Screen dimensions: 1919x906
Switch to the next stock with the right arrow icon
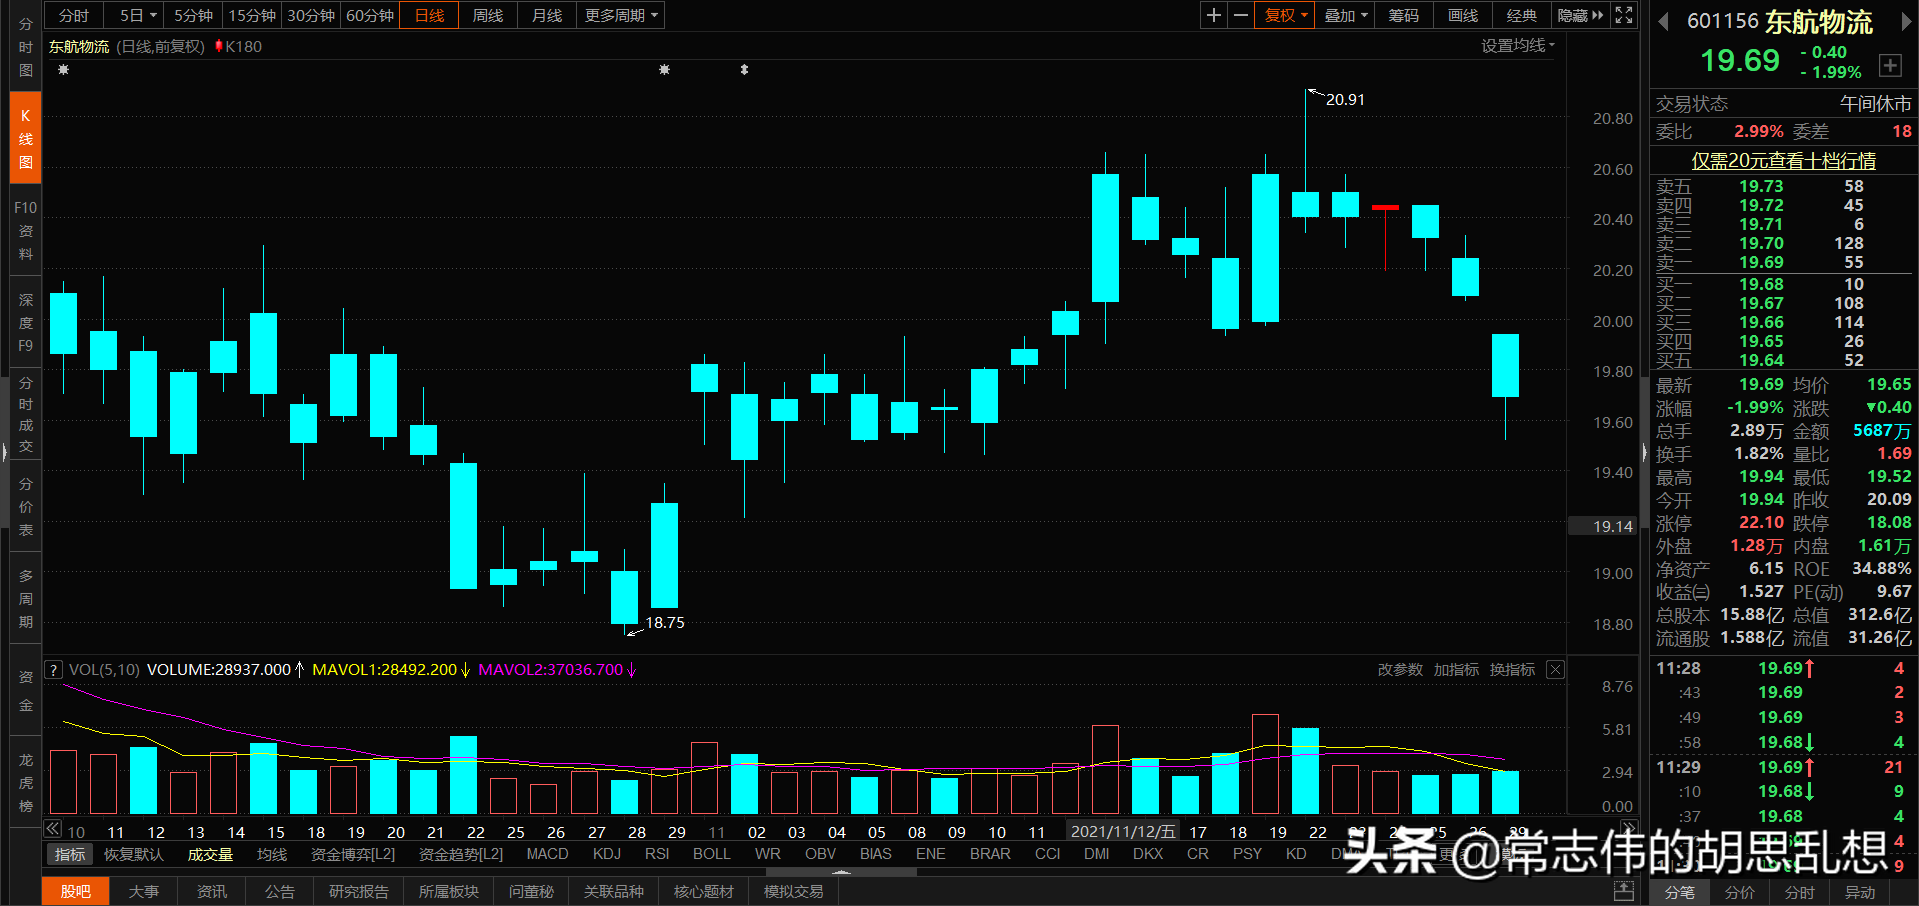[x=1908, y=20]
